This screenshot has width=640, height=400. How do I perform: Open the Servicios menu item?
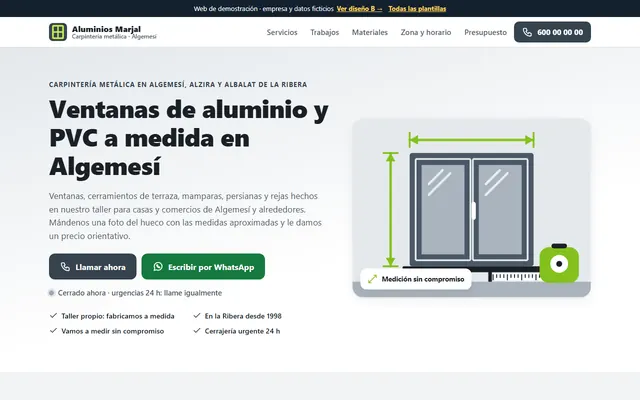click(282, 32)
